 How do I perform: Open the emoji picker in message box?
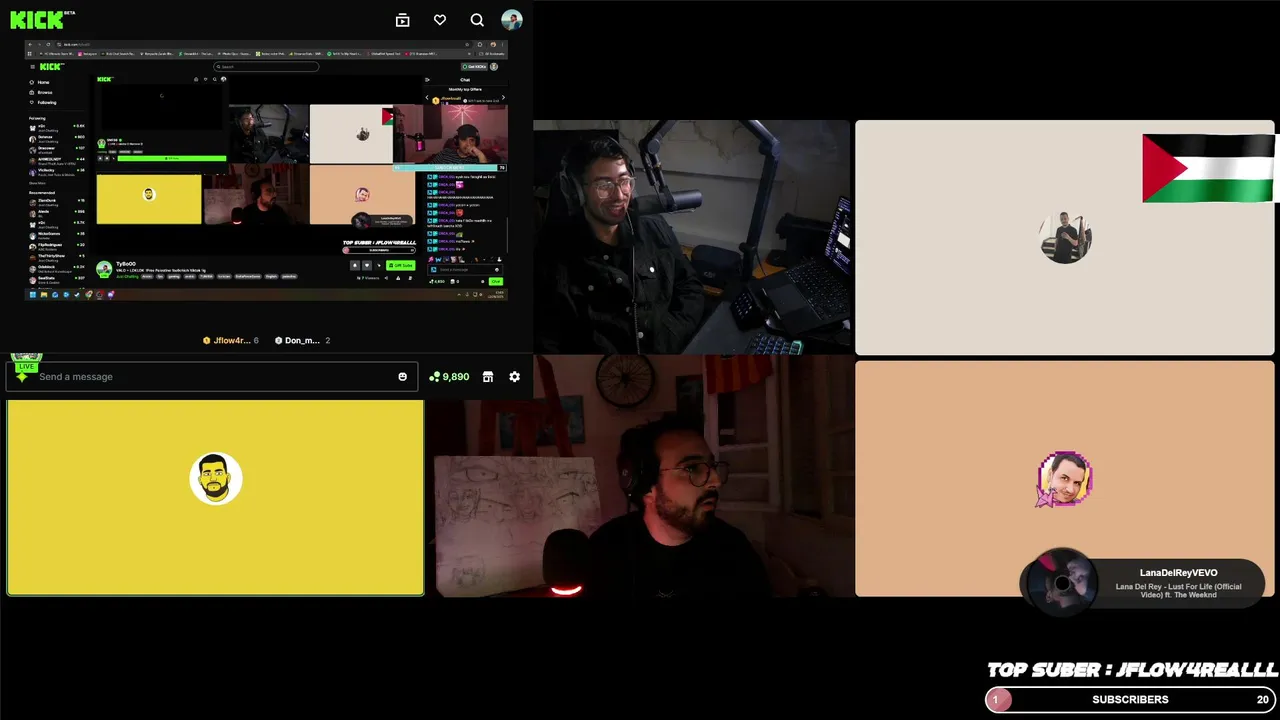[402, 377]
